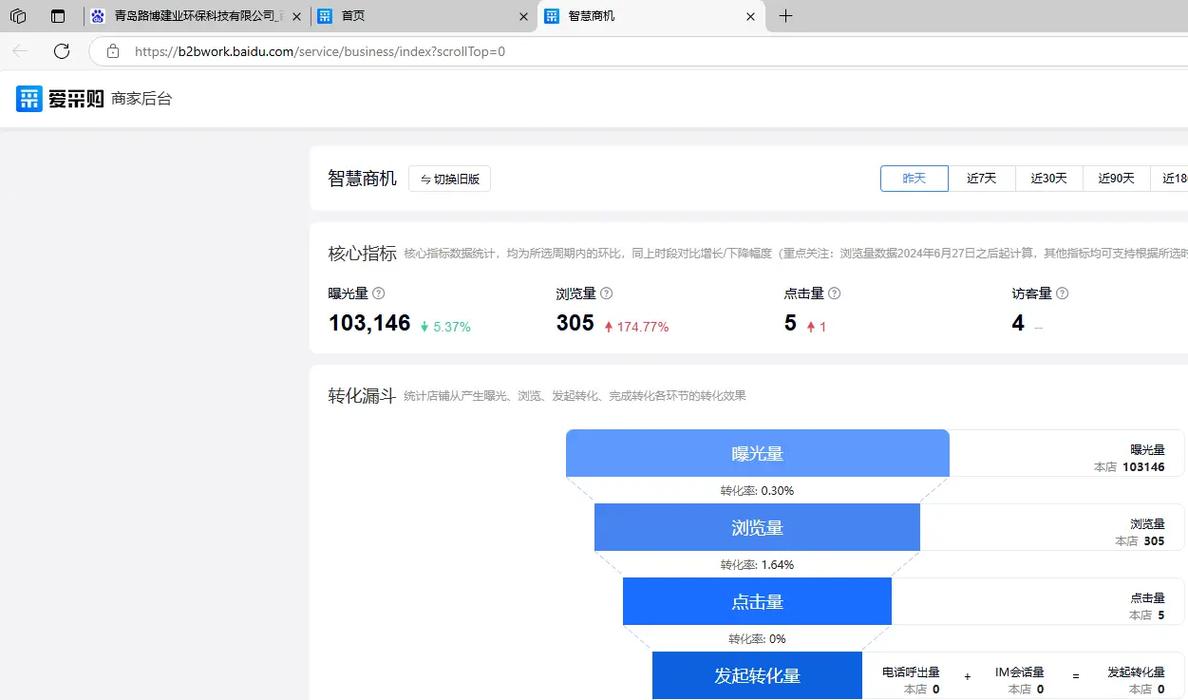Click the 103,146 exposure value
The width and height of the screenshot is (1188, 700).
coord(369,323)
